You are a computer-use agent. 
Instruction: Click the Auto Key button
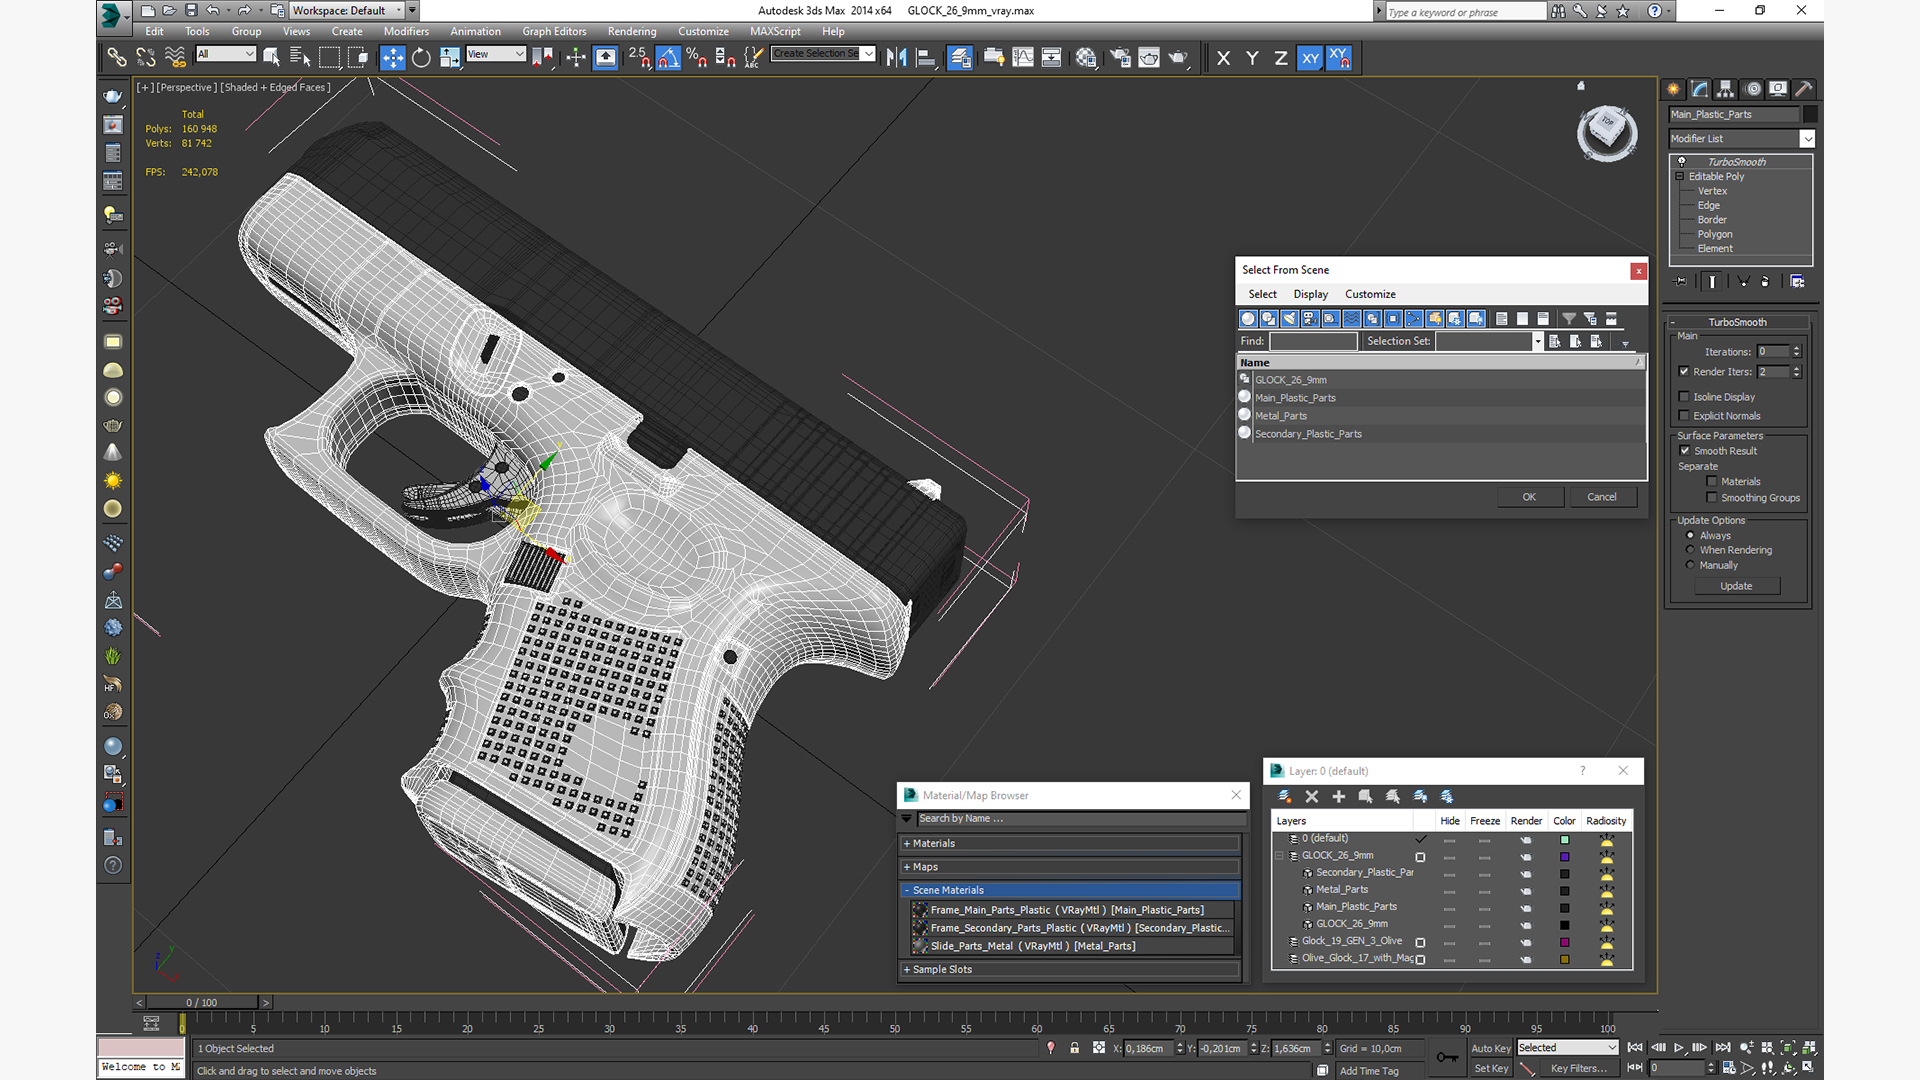pyautogui.click(x=1490, y=1048)
